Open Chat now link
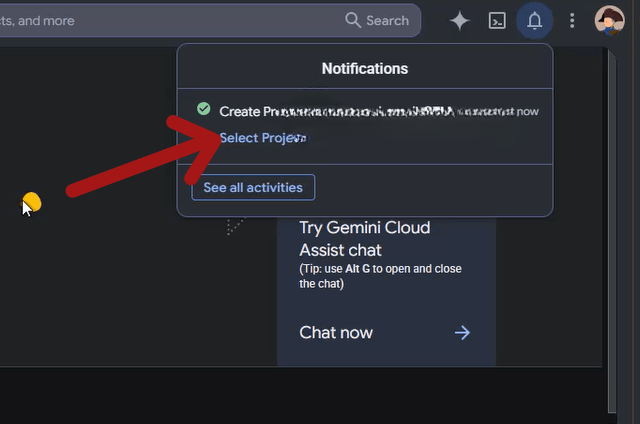Screen dimensions: 640x424 coord(336,333)
